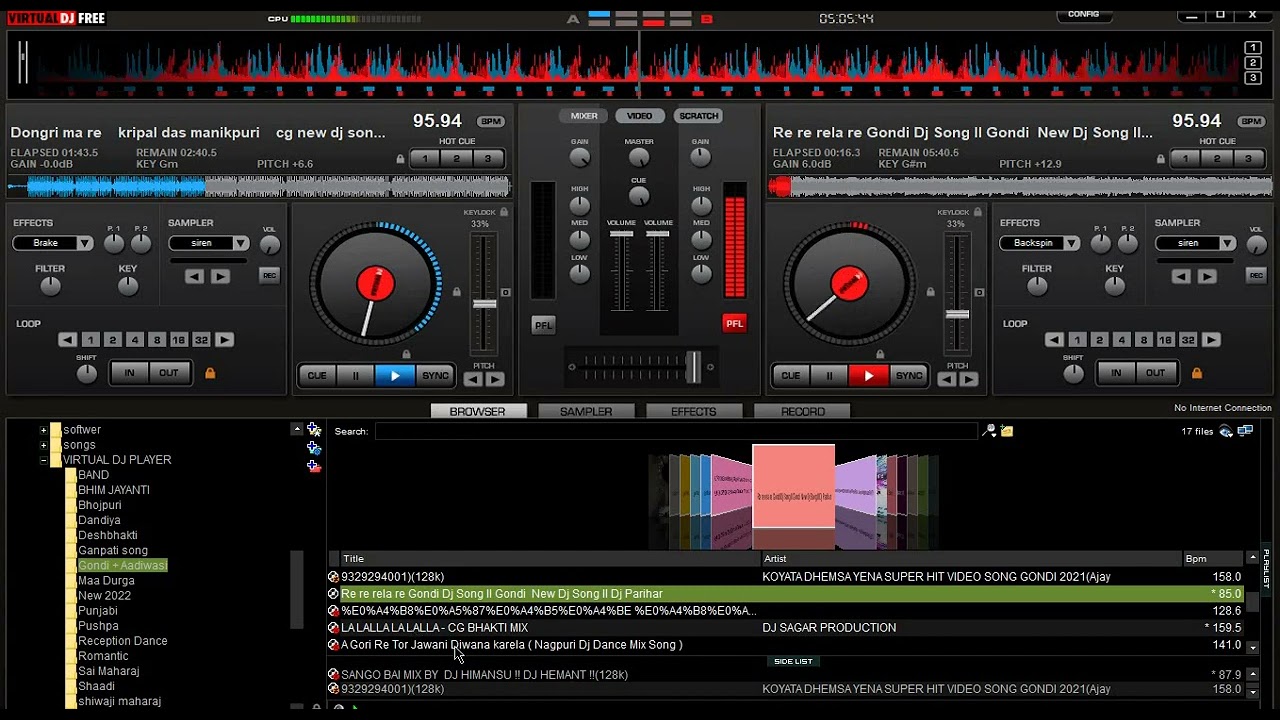Open the RECORD tab
Screen dimensions: 1280x720
pos(803,412)
